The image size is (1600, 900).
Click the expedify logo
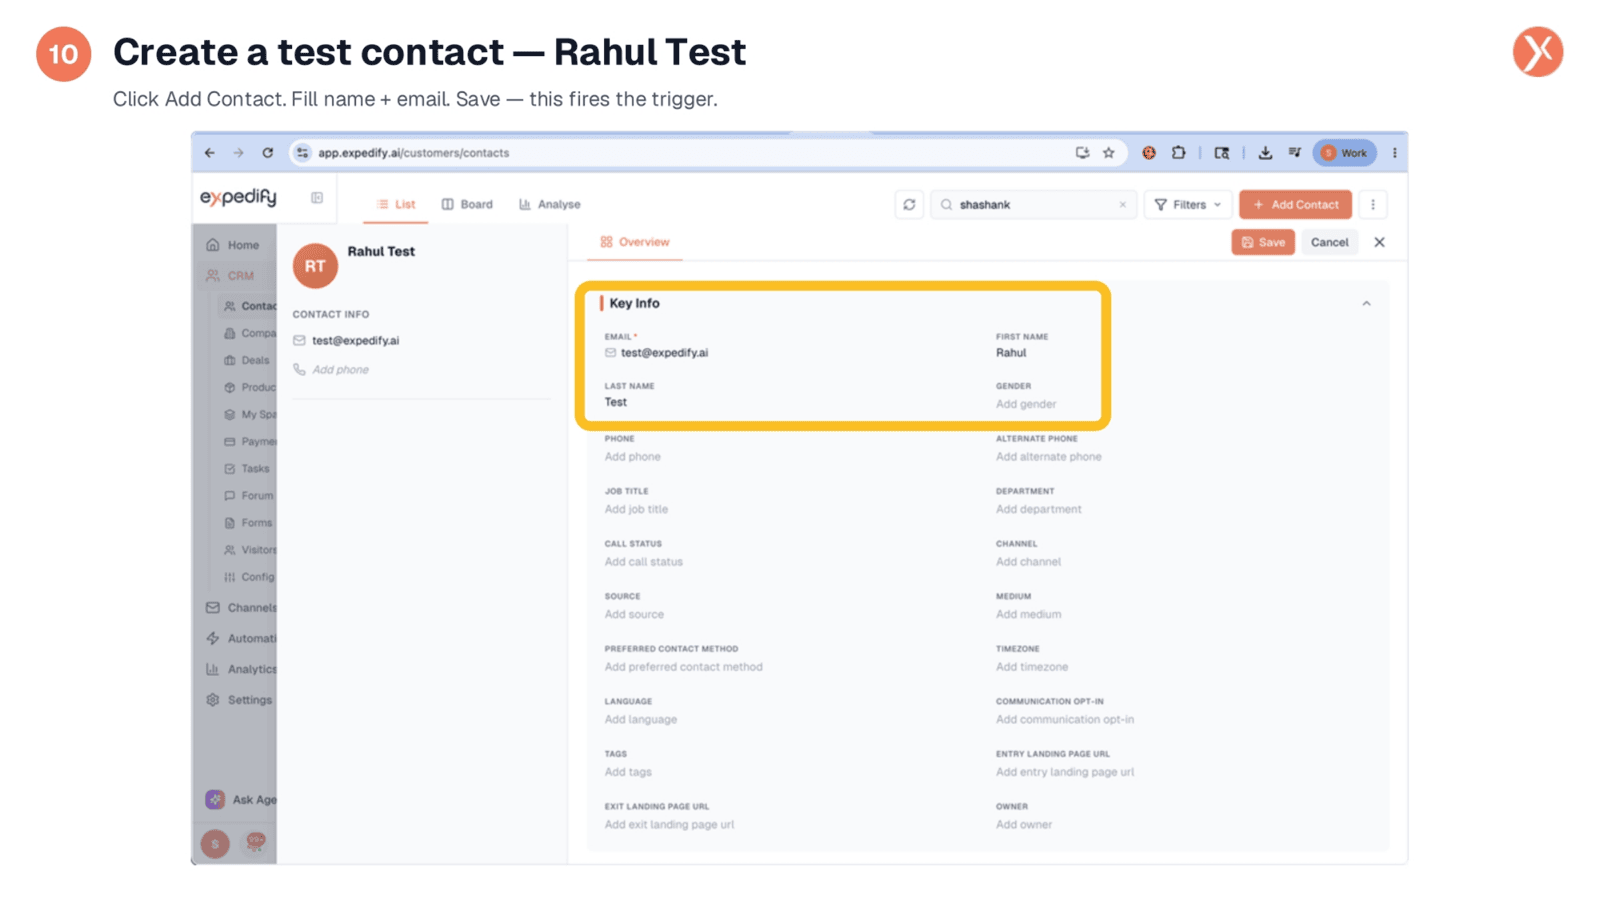(x=238, y=197)
